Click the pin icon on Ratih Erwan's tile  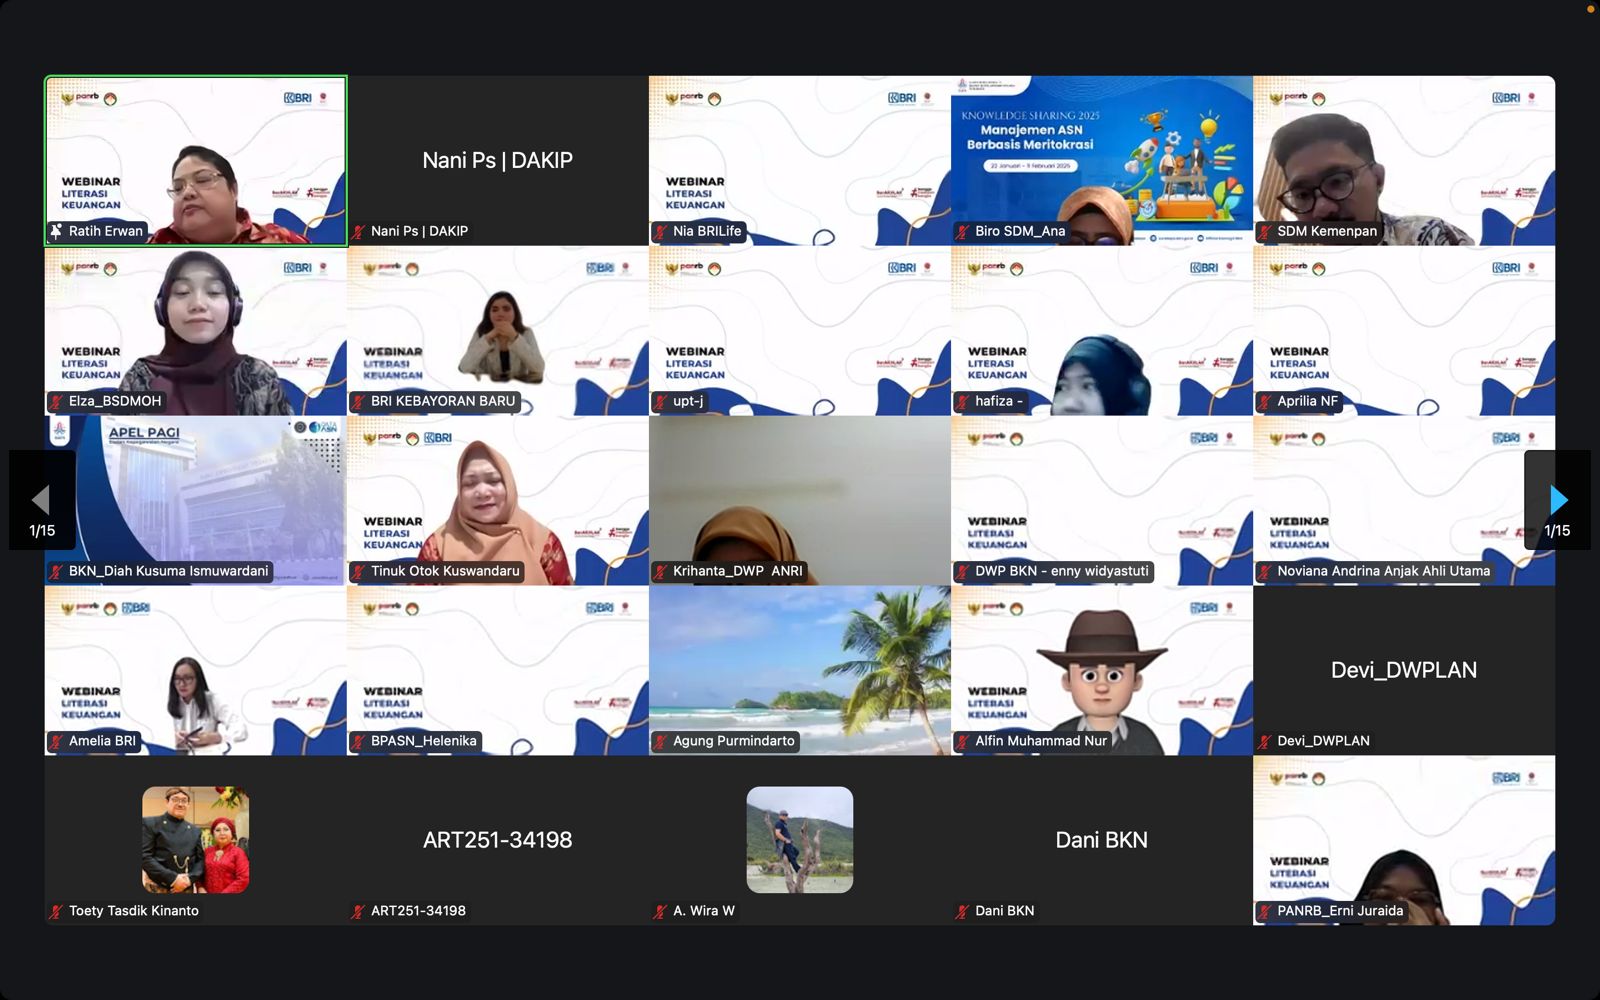pos(57,231)
